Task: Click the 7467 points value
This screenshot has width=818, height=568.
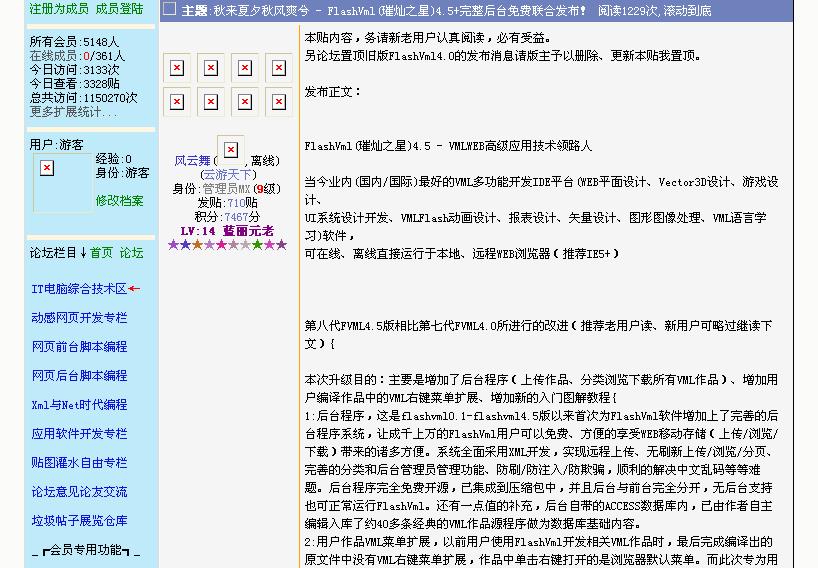Action: pos(236,217)
